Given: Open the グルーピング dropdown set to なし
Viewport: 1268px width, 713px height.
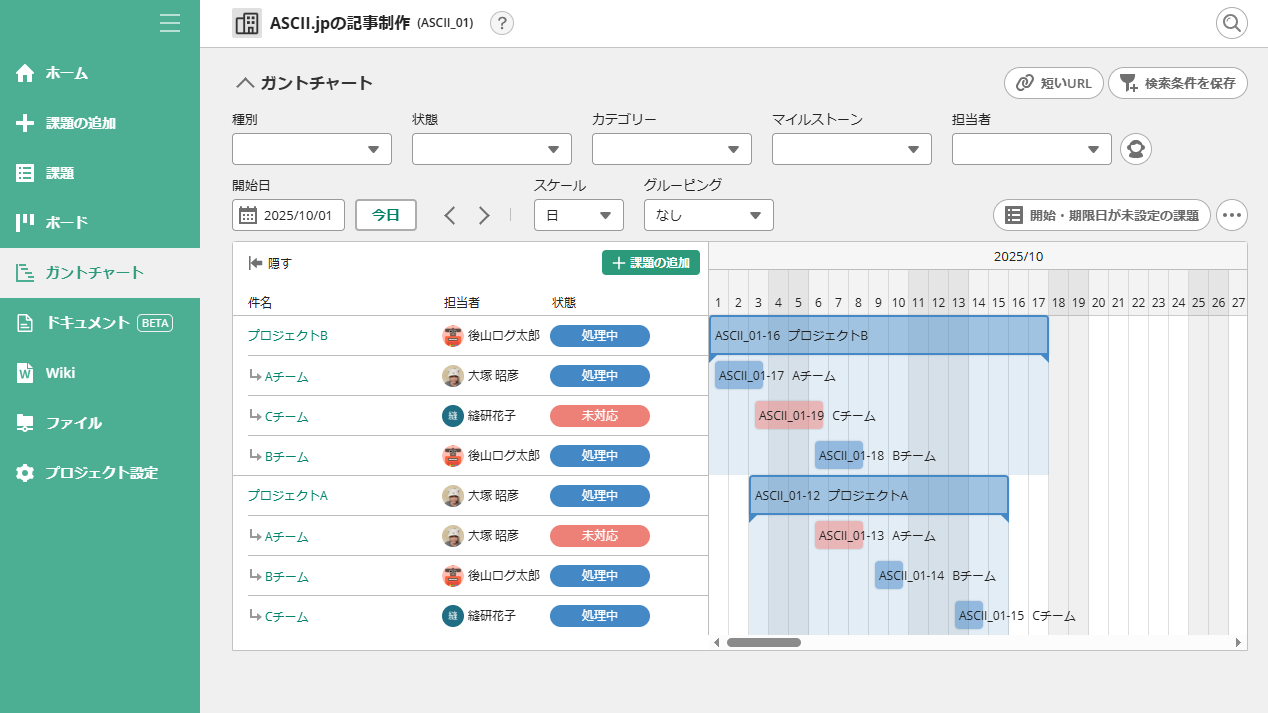Looking at the screenshot, I should coord(709,215).
